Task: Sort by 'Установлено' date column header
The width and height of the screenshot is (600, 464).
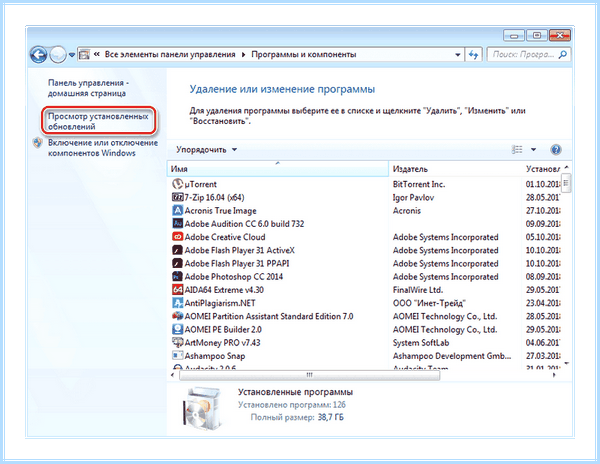Action: click(541, 169)
